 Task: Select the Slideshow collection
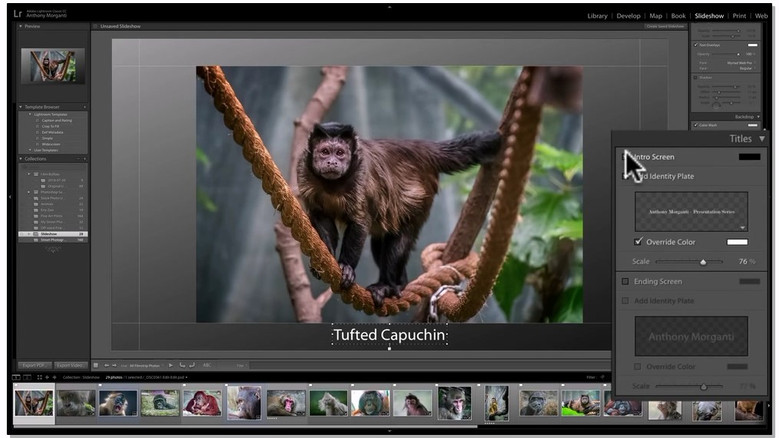49,234
